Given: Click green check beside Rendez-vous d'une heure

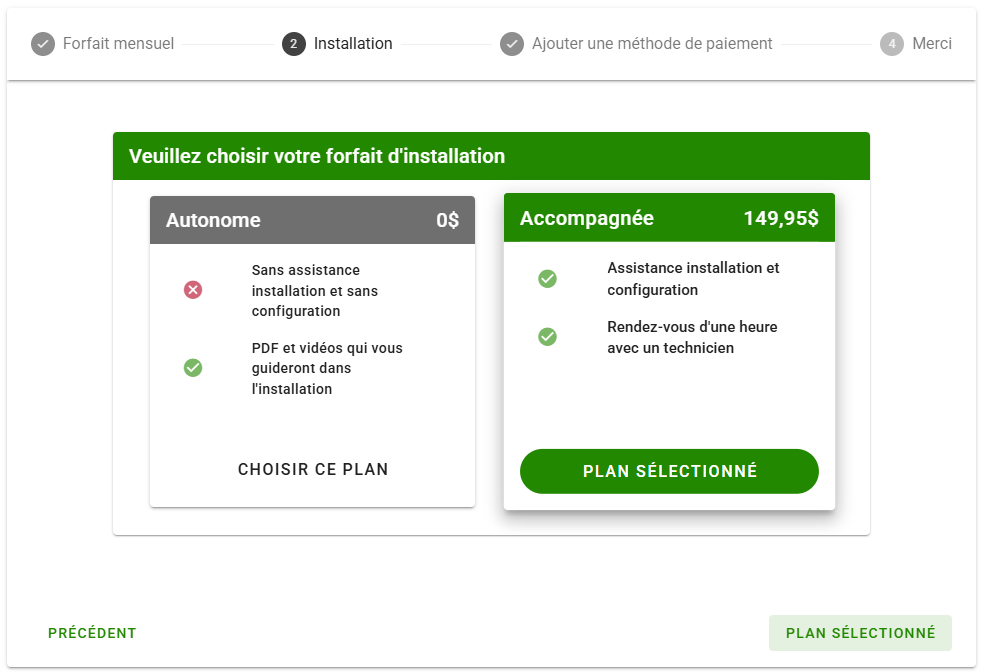Looking at the screenshot, I should (x=547, y=337).
